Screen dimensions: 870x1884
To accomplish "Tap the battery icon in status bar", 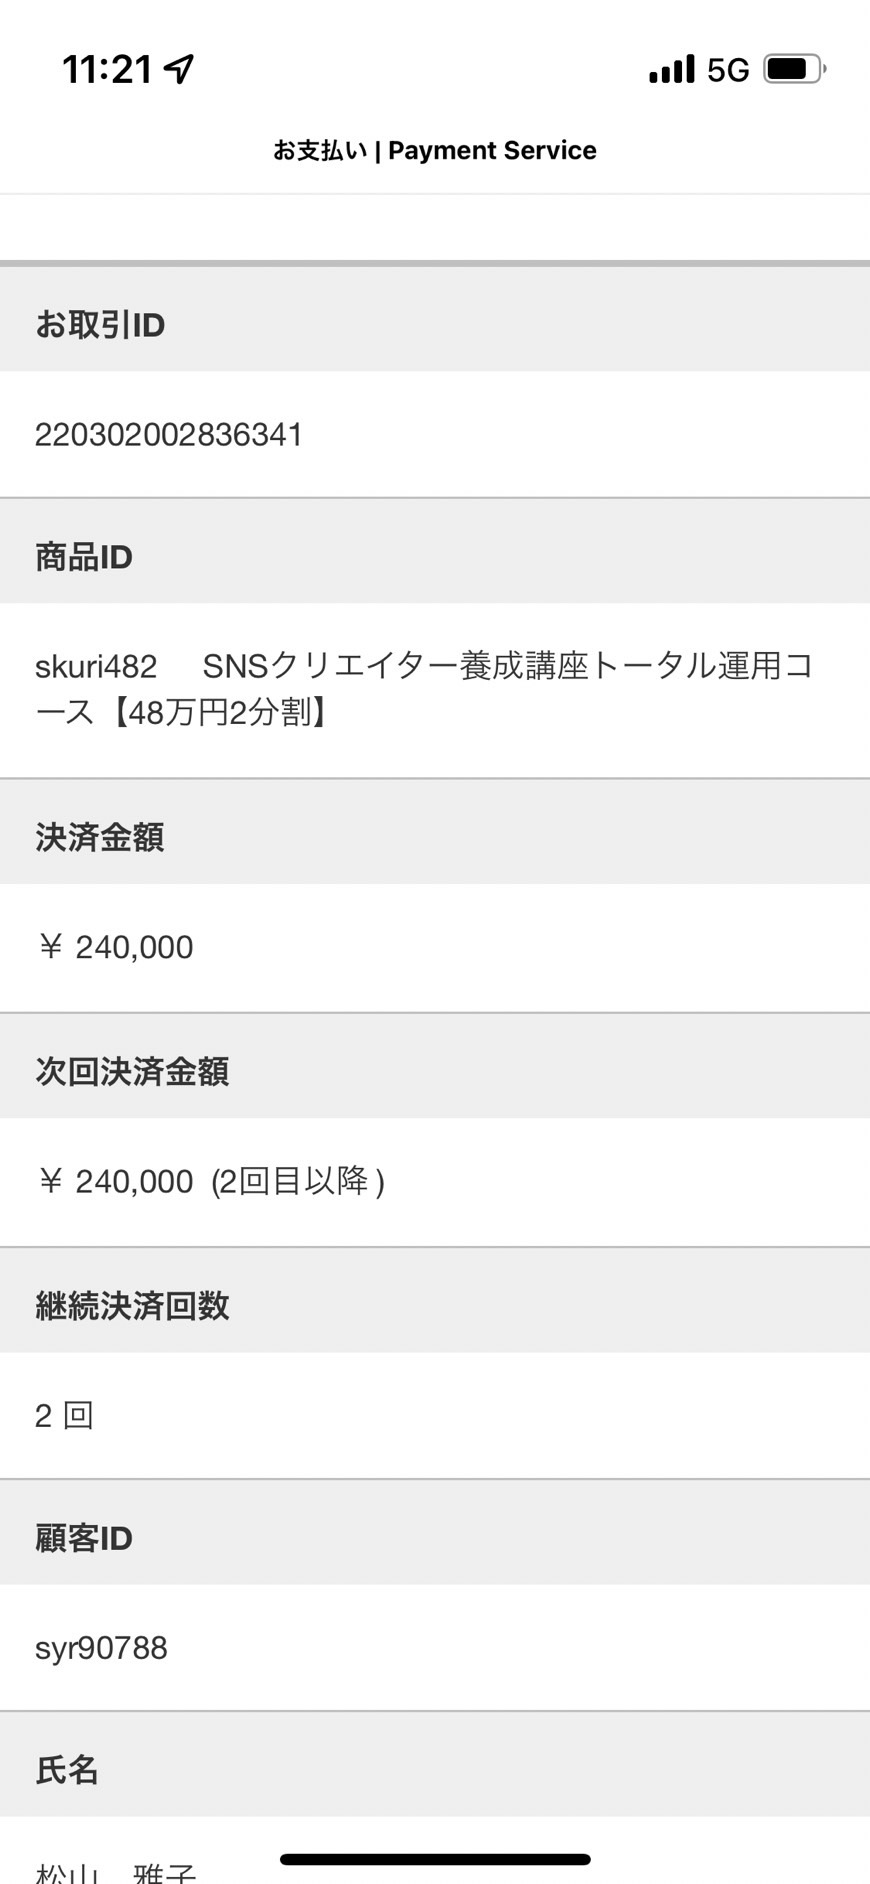I will (x=795, y=69).
